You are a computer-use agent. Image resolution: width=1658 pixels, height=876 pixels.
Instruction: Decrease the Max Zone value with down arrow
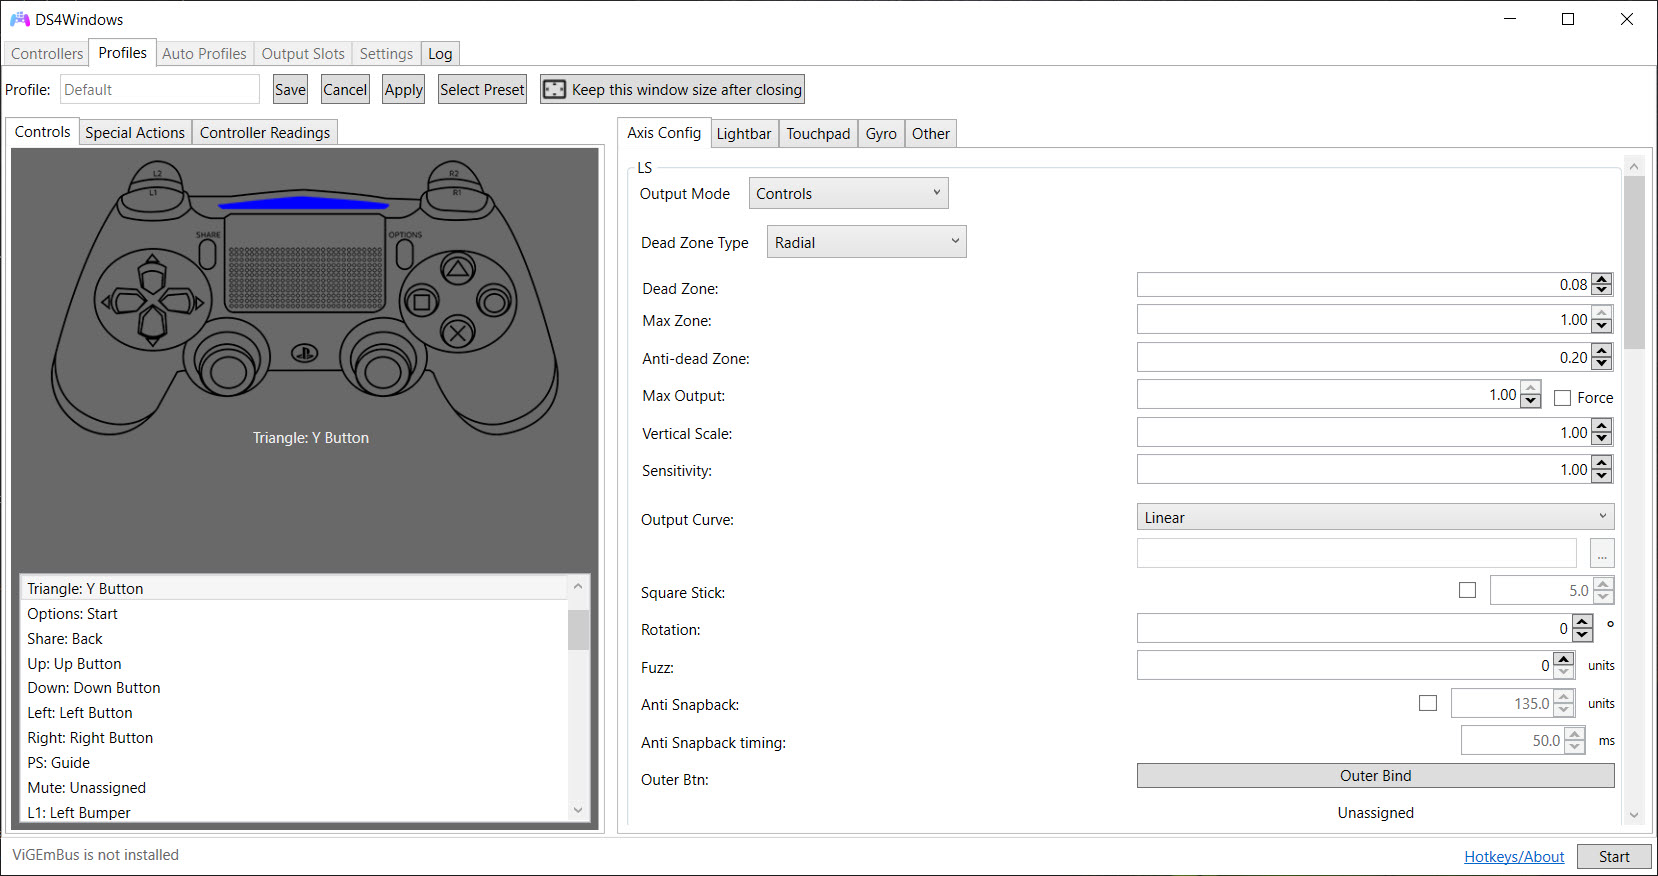(1601, 326)
